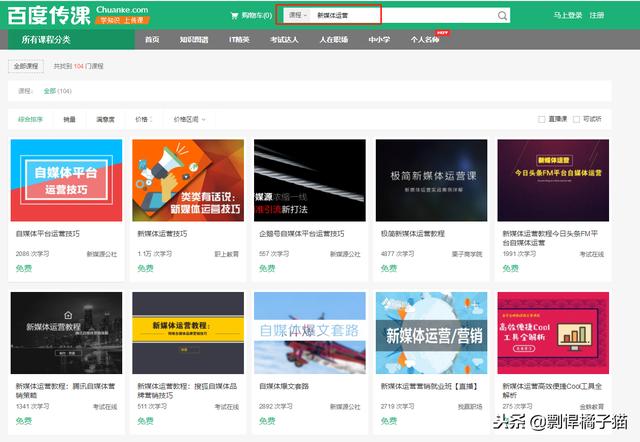Select 全部(104) course filter

58,91
